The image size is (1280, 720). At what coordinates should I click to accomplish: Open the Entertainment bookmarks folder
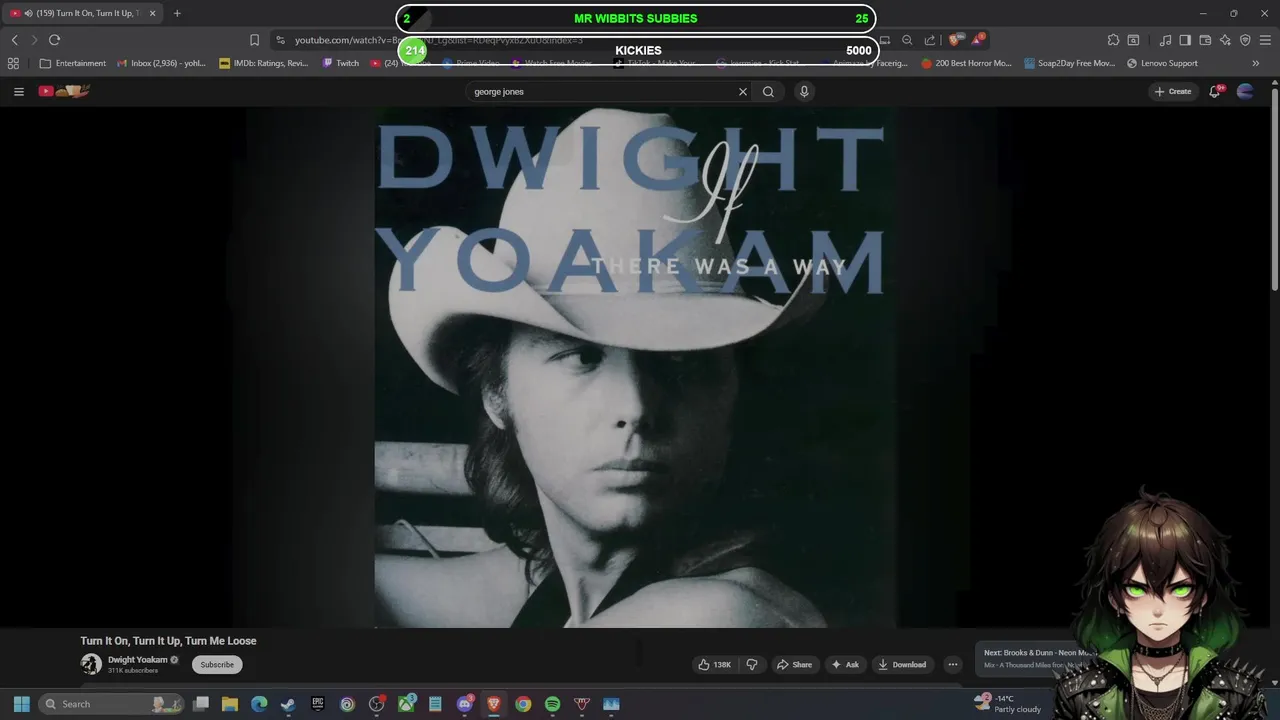coord(73,63)
